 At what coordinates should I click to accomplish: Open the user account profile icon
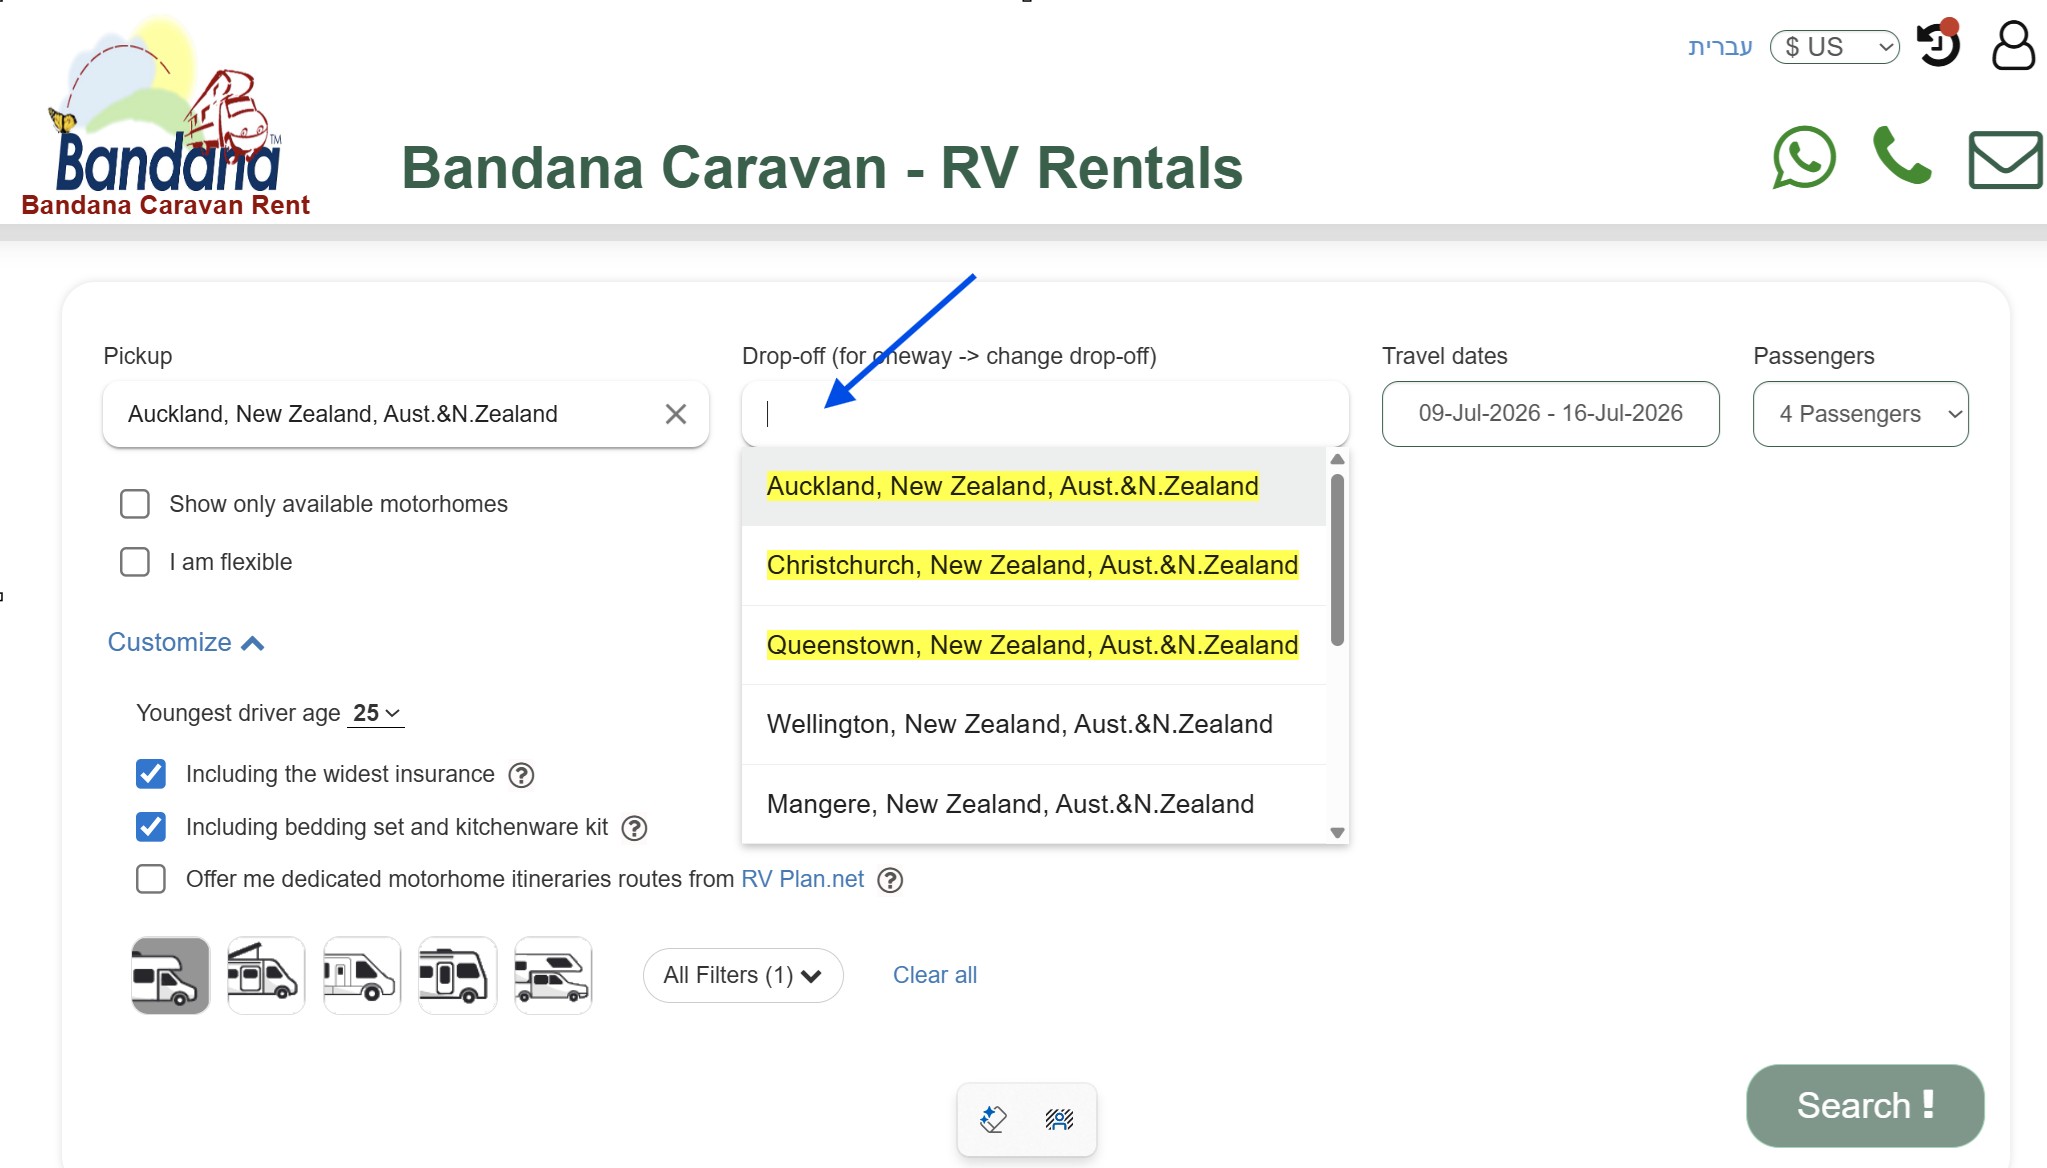2013,45
